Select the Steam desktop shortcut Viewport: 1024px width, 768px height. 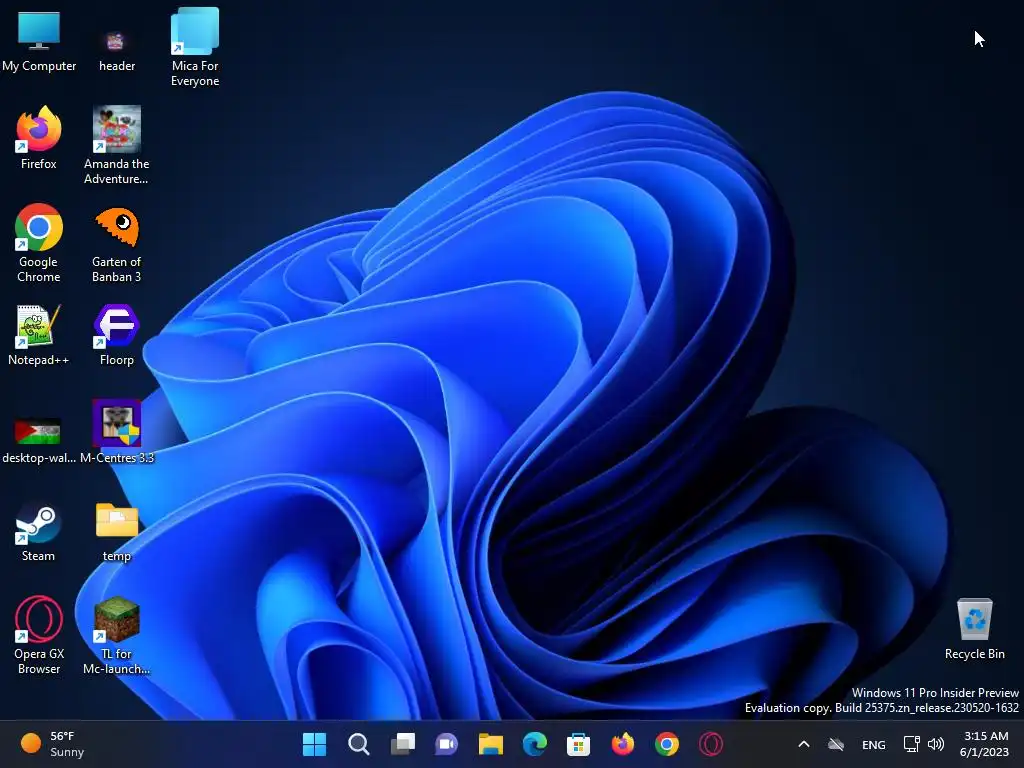point(39,532)
